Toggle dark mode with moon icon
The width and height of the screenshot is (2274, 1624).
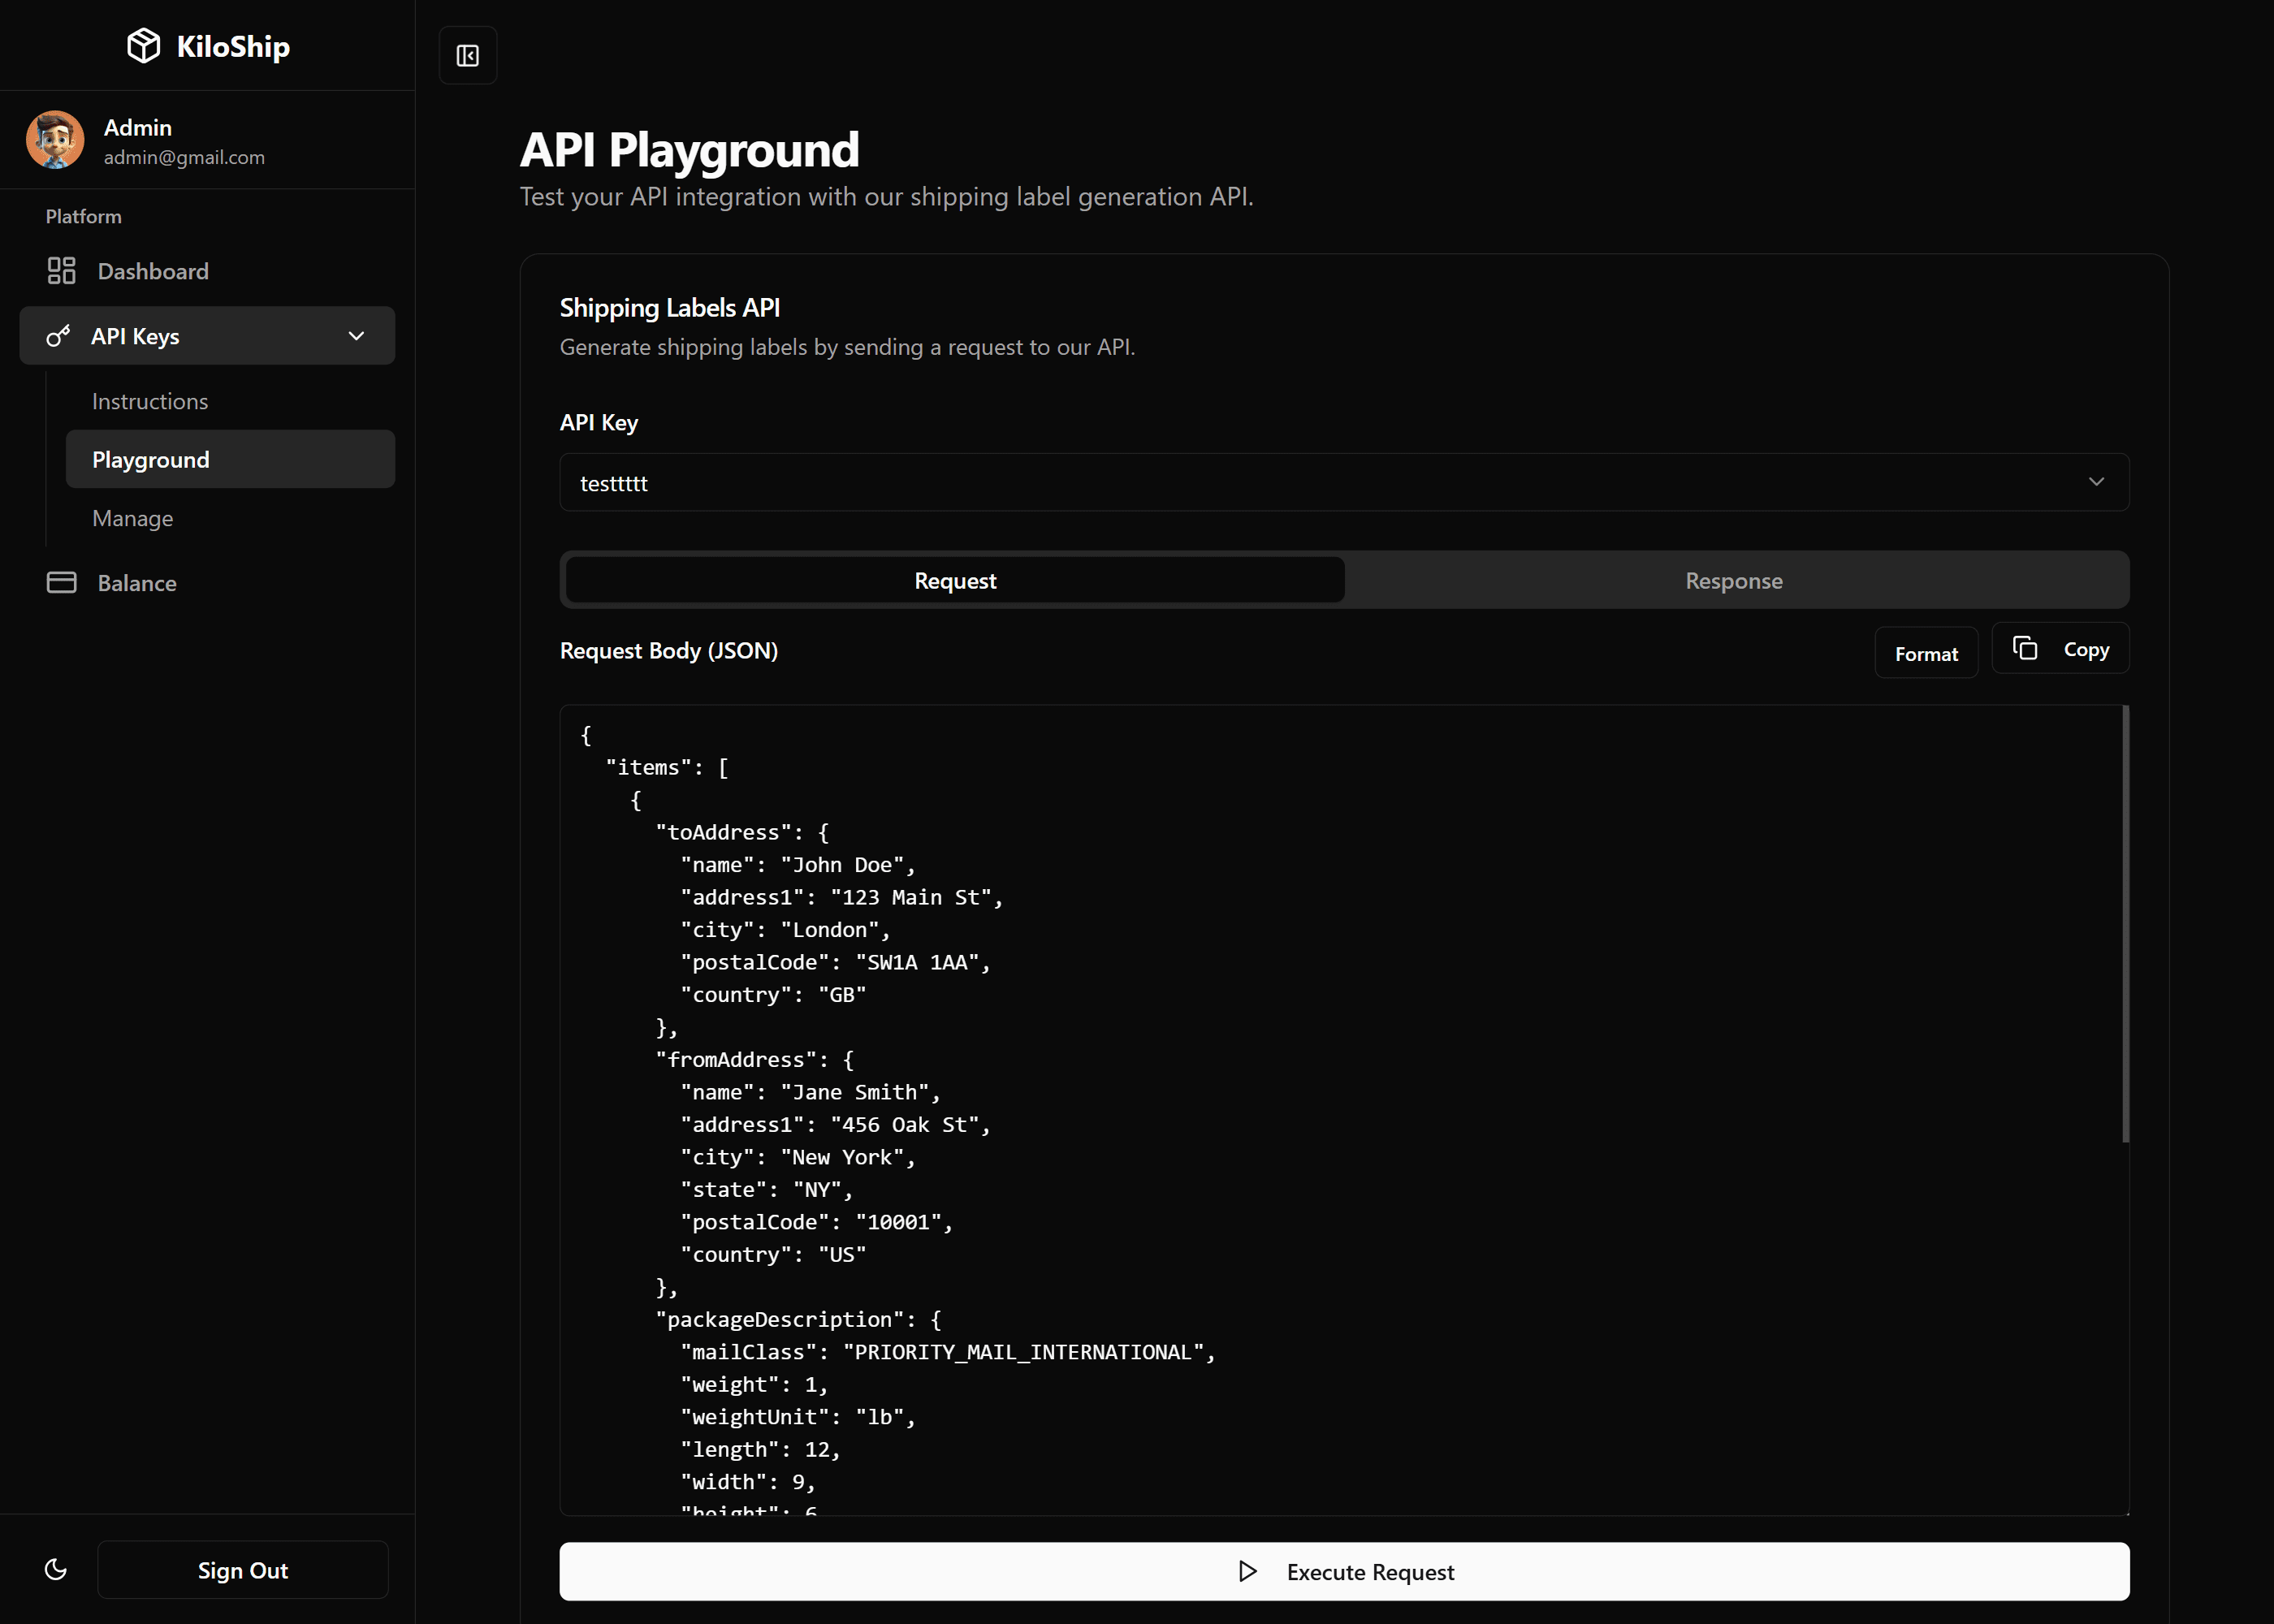(x=56, y=1570)
